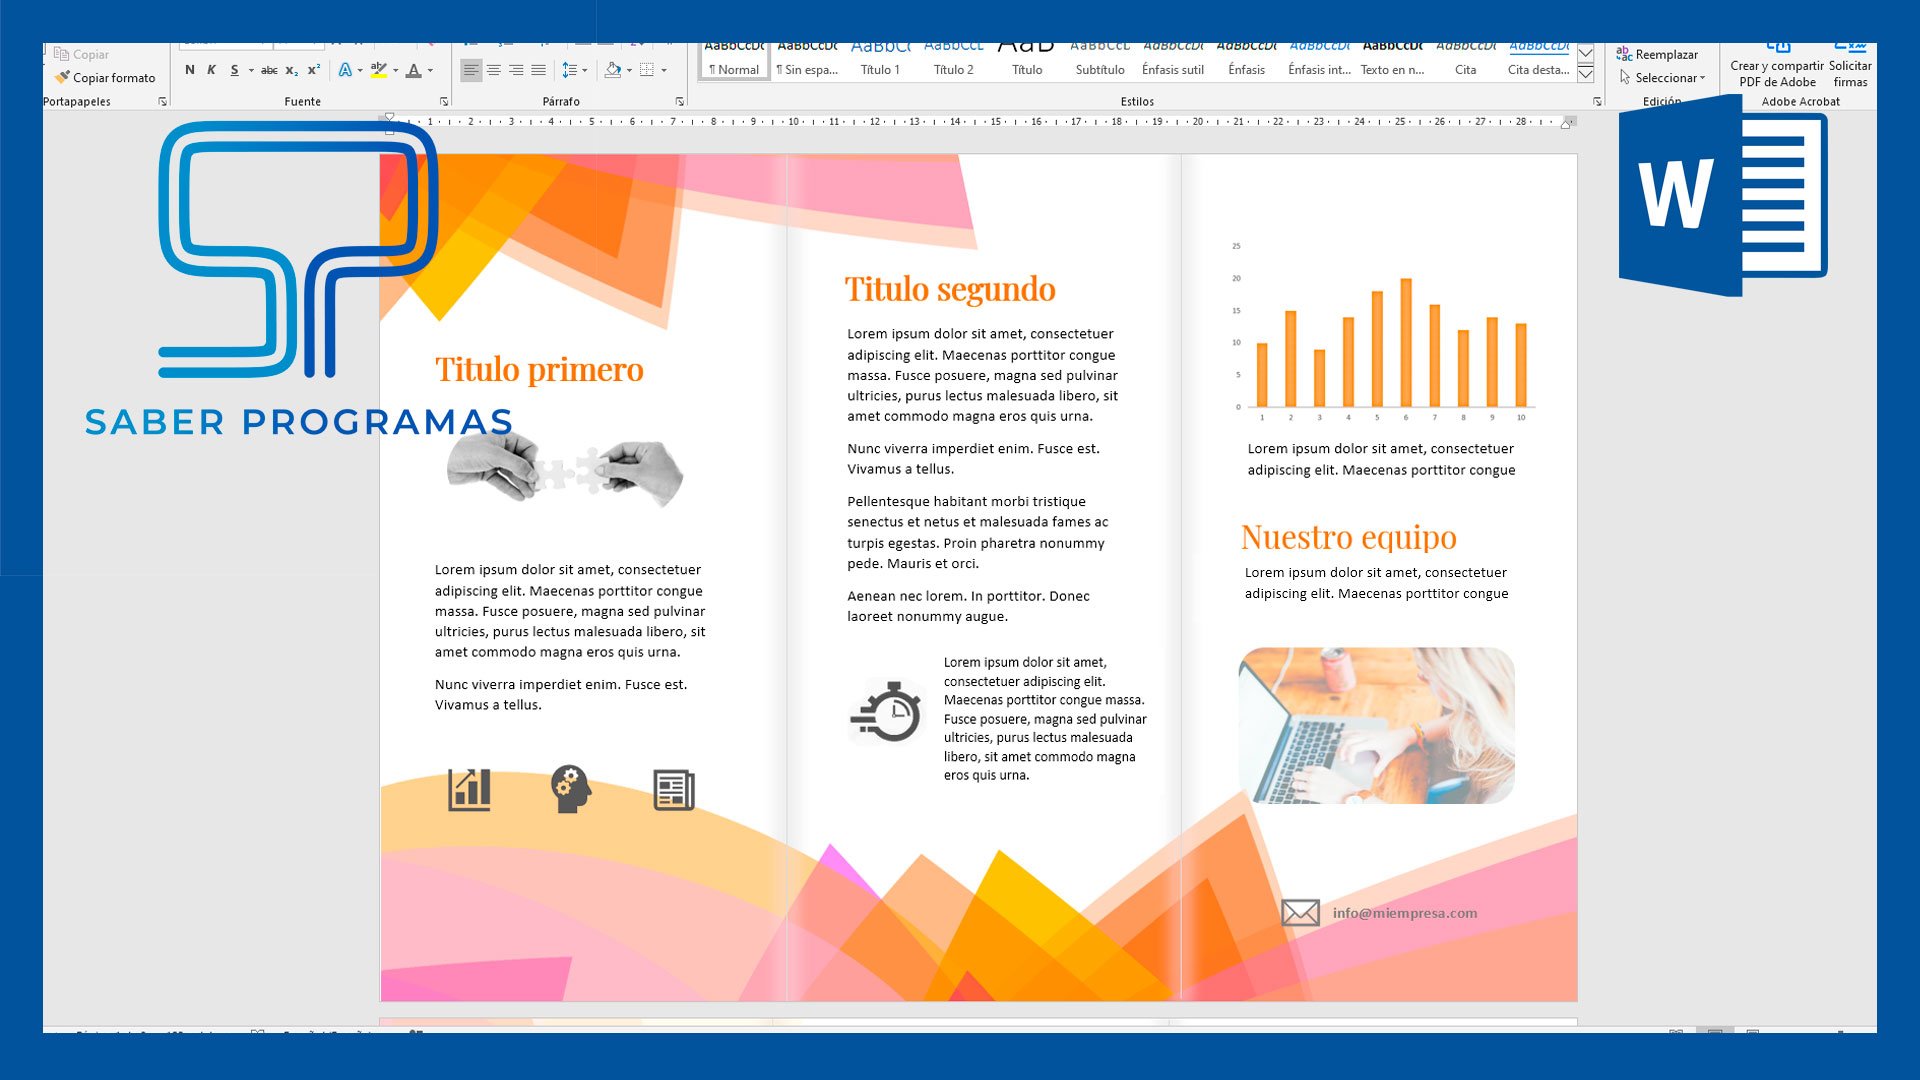Click the Copiar formato paintbrush
Screen dimensions: 1920x1080
click(105, 78)
